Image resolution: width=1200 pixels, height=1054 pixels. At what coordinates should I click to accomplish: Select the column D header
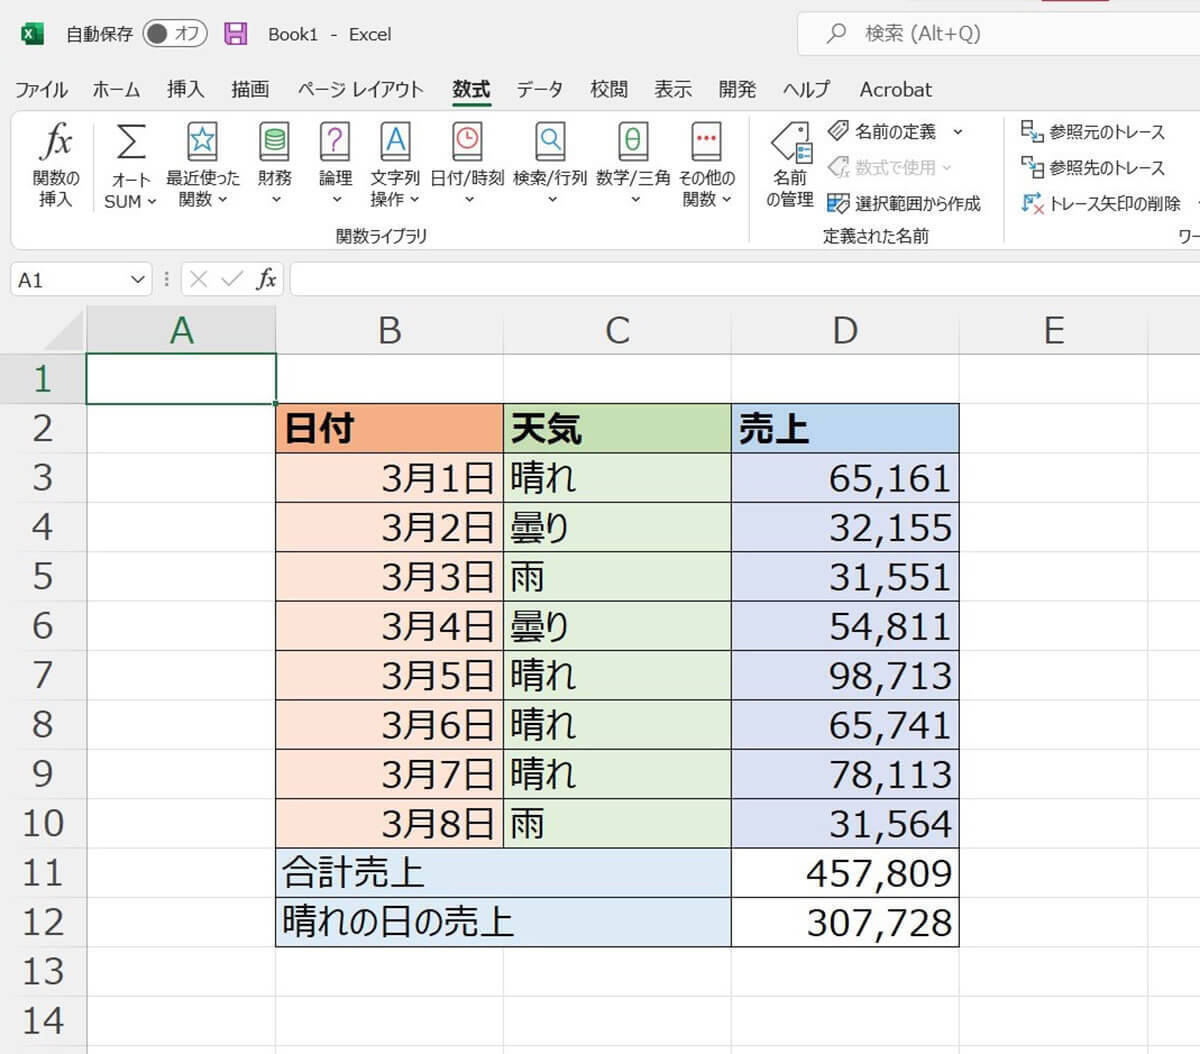(845, 330)
